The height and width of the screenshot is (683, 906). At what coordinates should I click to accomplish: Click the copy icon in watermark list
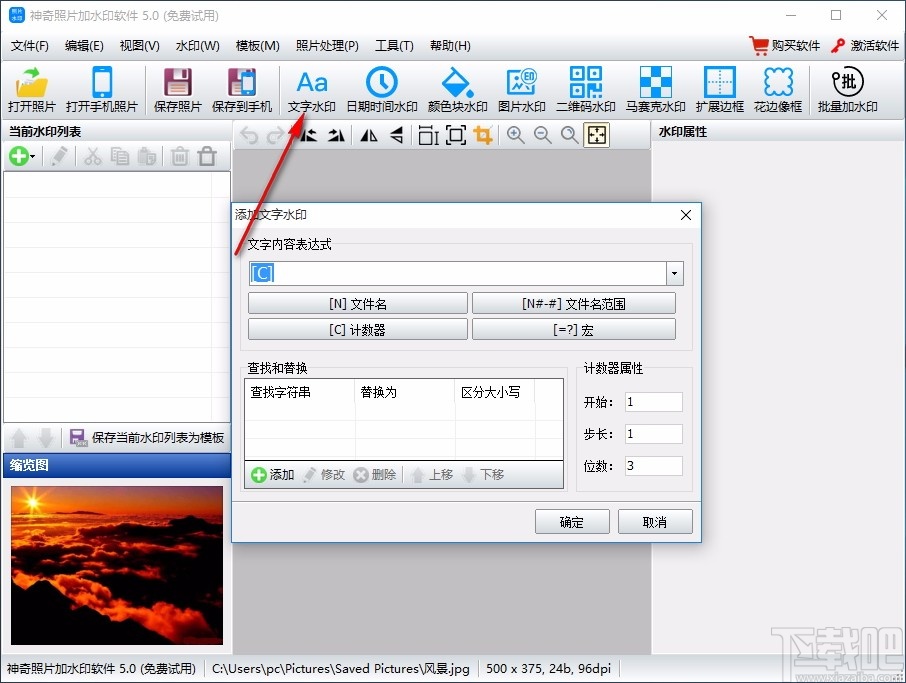click(x=120, y=156)
